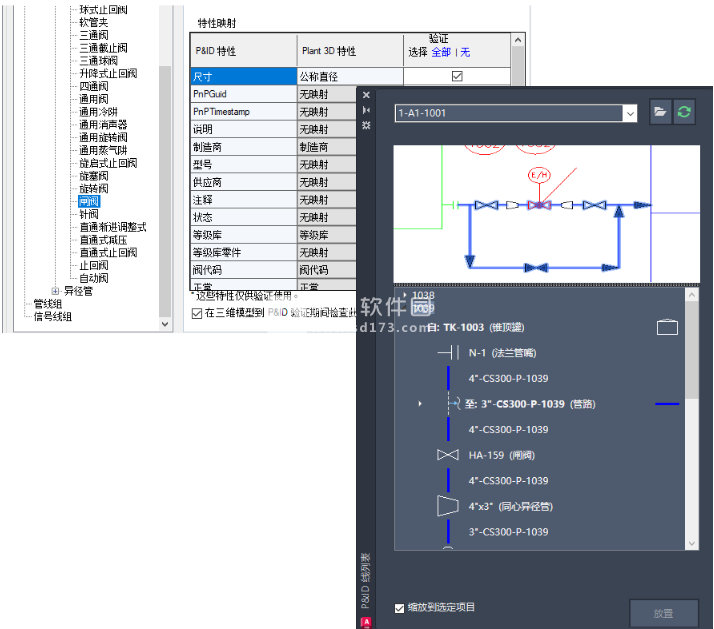Click the 放置 place button
Viewport: 714px width, 629px height.
[x=664, y=614]
